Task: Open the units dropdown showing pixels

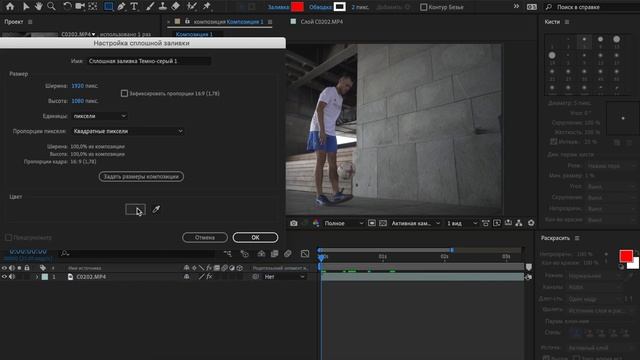Action: [x=99, y=116]
